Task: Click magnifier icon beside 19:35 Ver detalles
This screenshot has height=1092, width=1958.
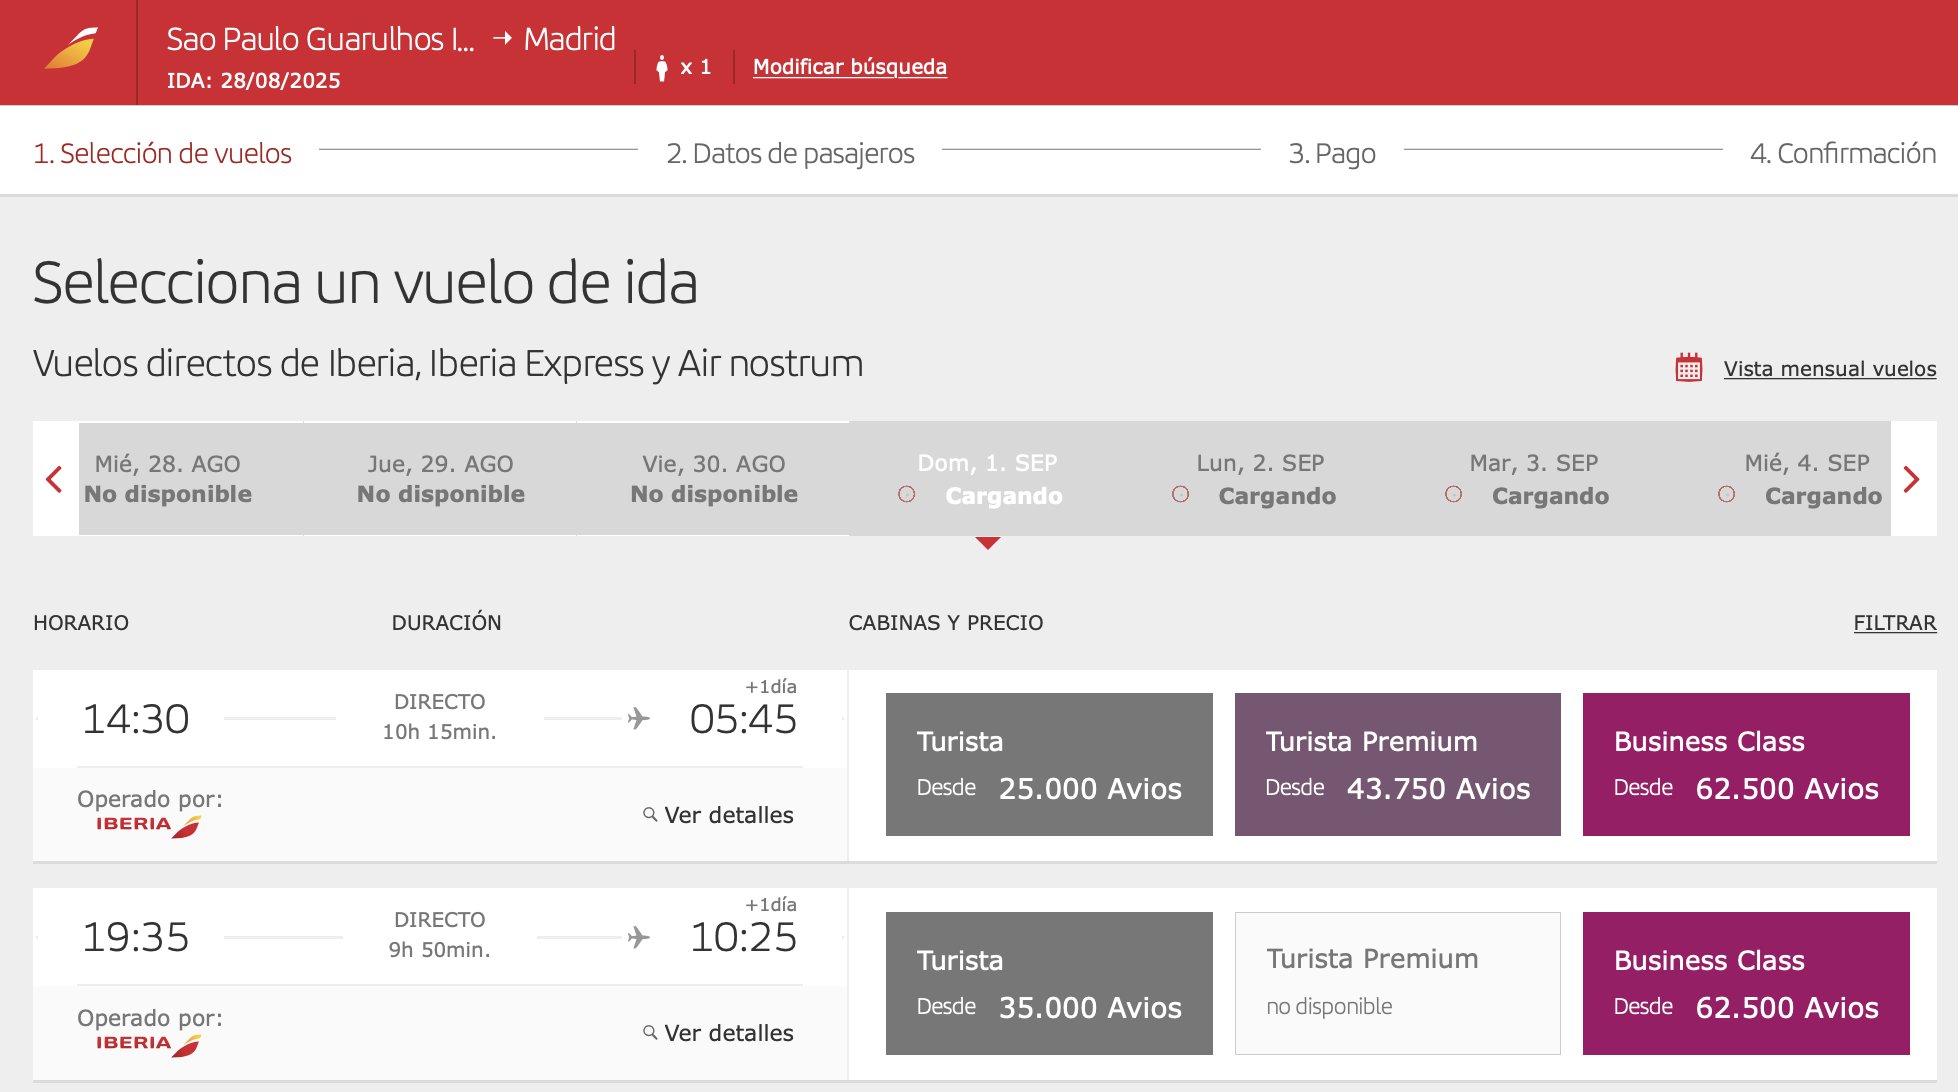Action: tap(650, 1033)
